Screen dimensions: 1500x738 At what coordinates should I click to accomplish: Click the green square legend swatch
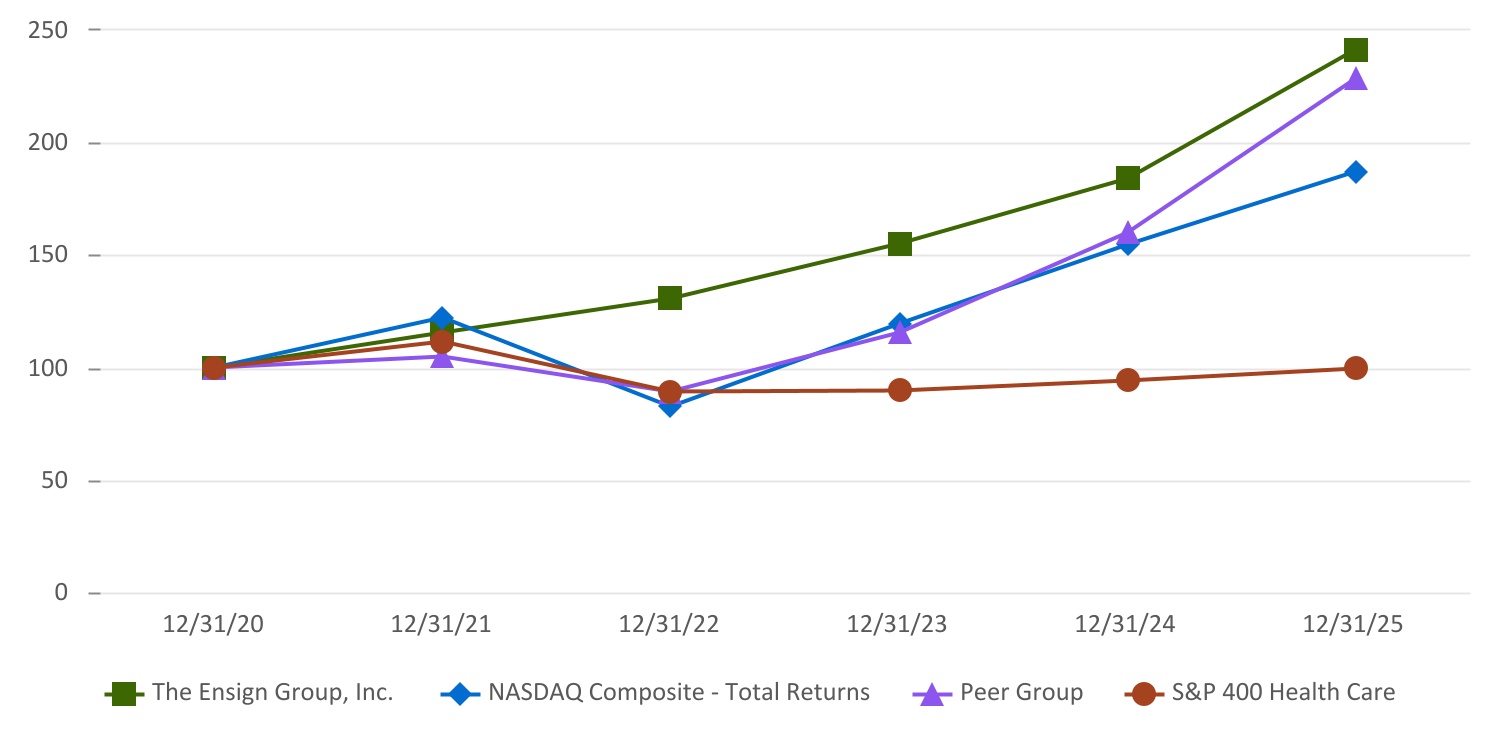pos(123,693)
